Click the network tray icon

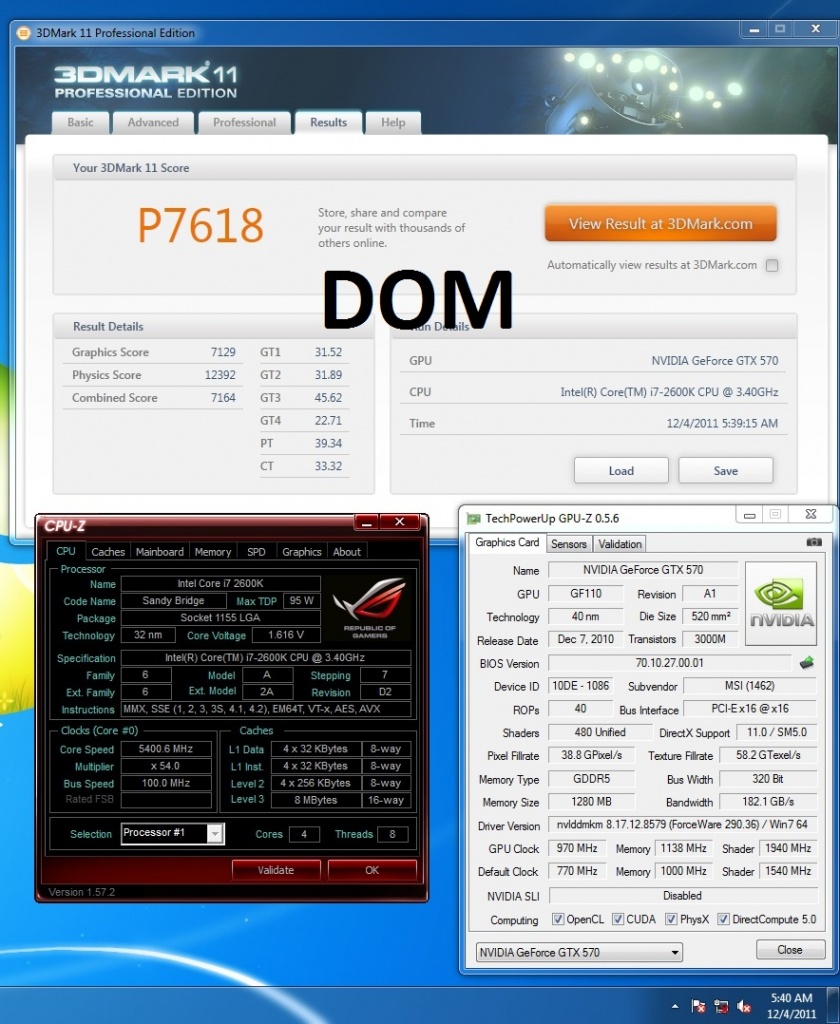[721, 1006]
